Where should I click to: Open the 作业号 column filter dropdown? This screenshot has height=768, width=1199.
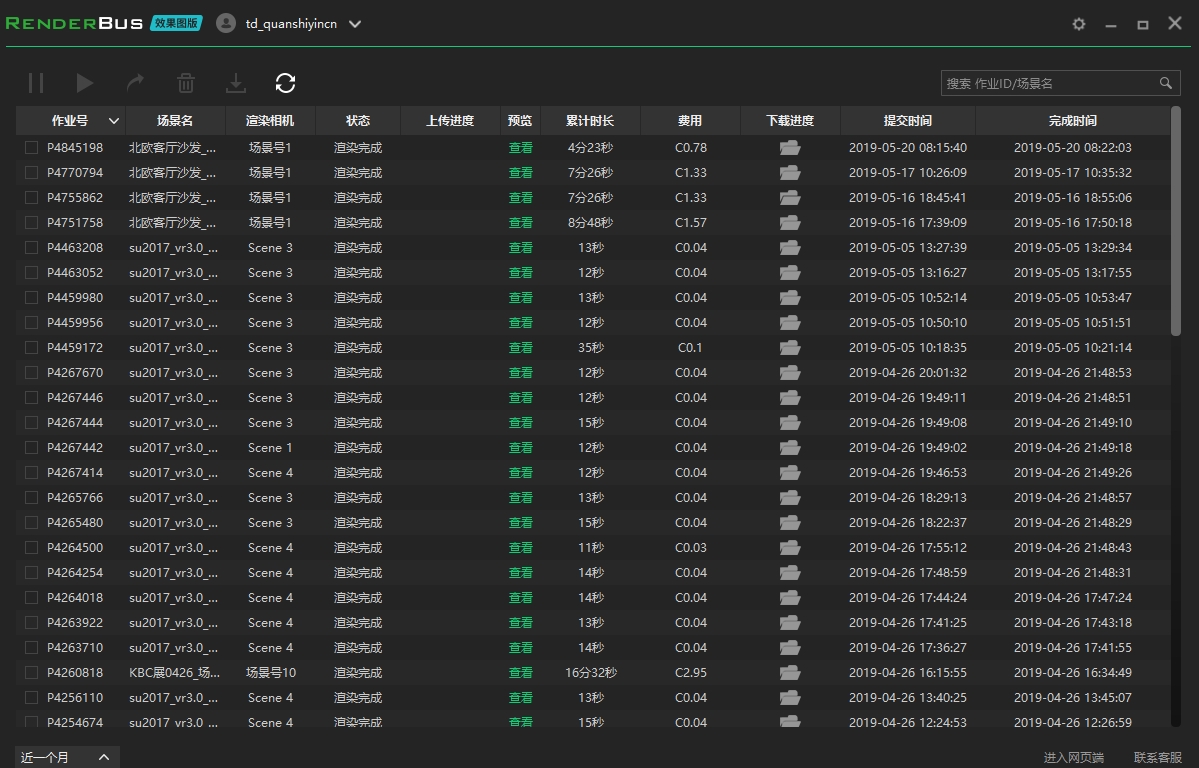pos(113,120)
